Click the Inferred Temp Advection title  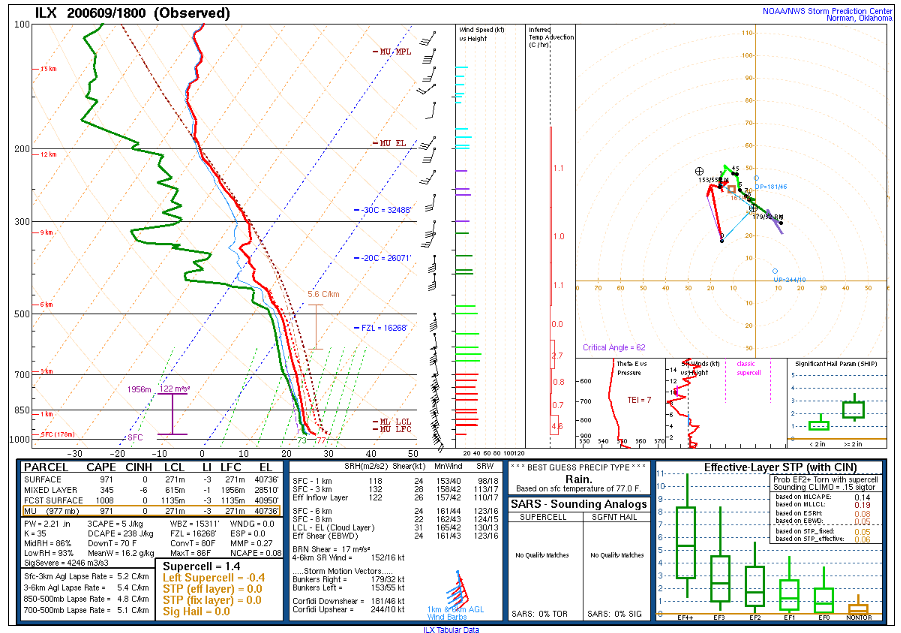tap(551, 37)
